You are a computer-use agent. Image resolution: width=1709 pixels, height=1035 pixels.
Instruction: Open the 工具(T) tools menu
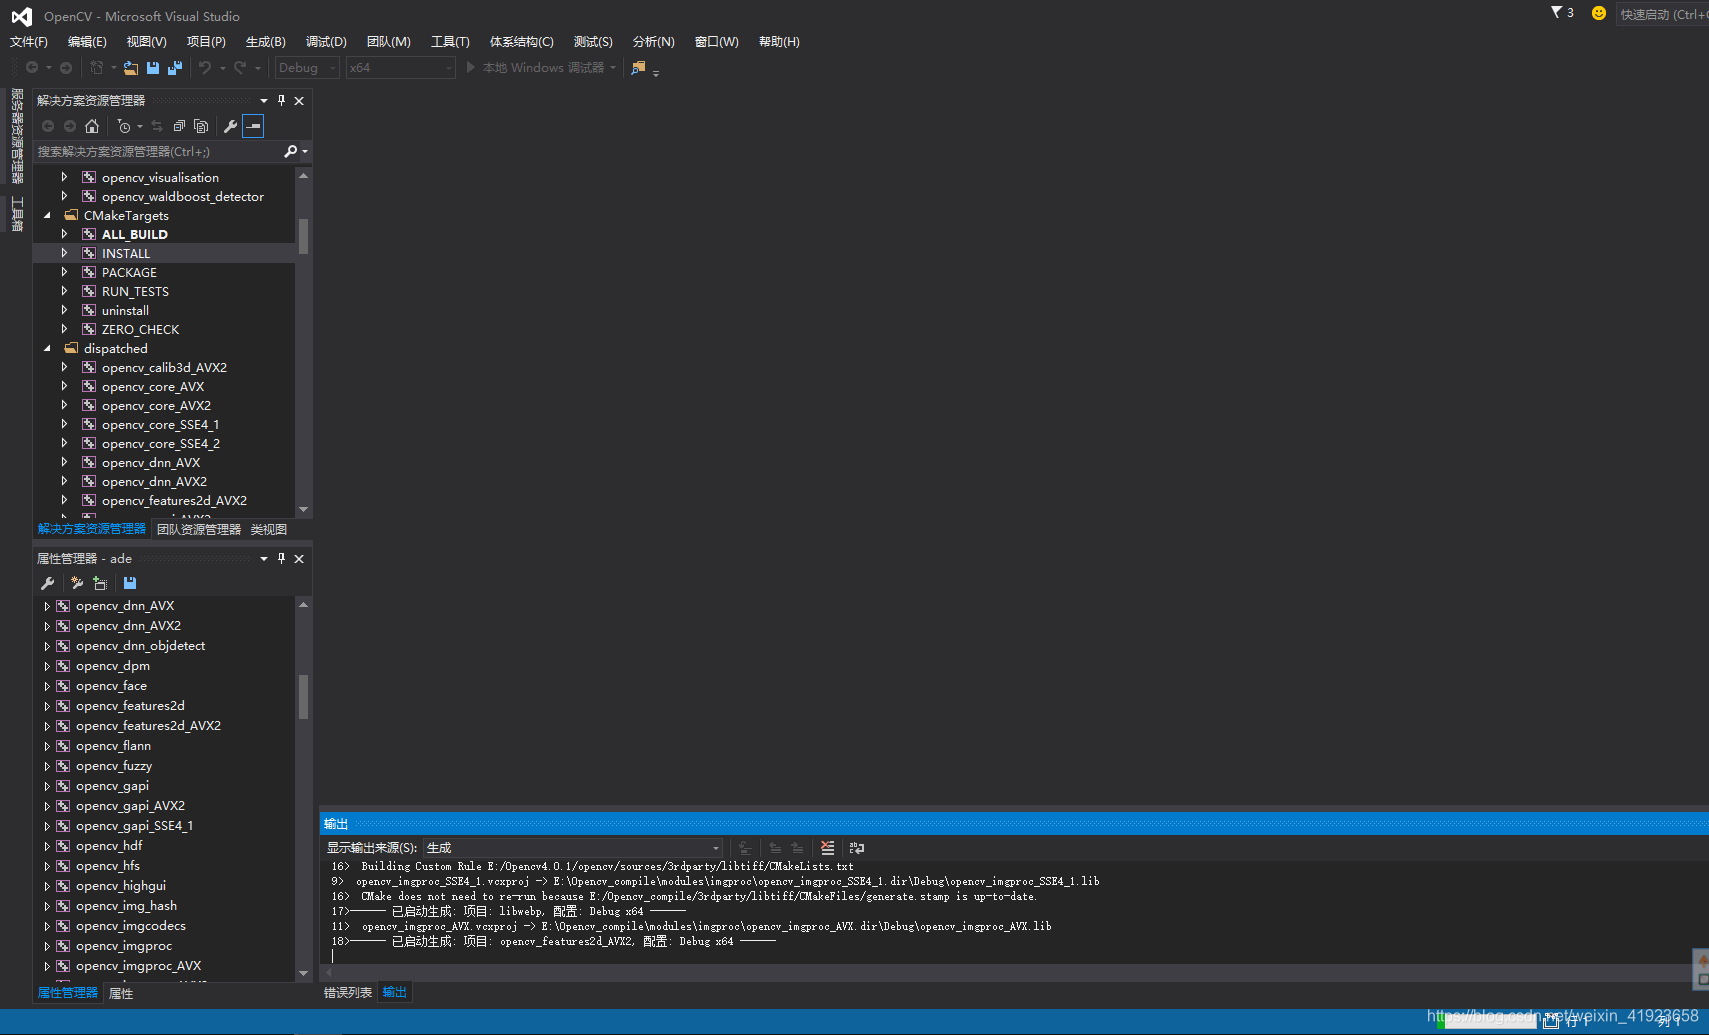(x=450, y=42)
